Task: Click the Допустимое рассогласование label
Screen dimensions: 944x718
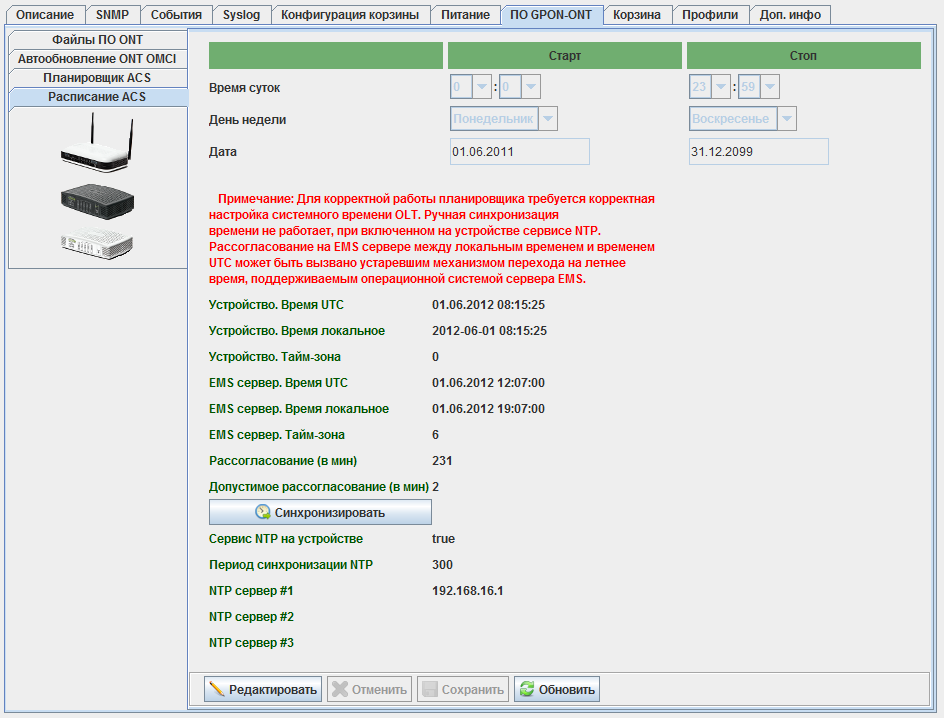Action: 319,487
